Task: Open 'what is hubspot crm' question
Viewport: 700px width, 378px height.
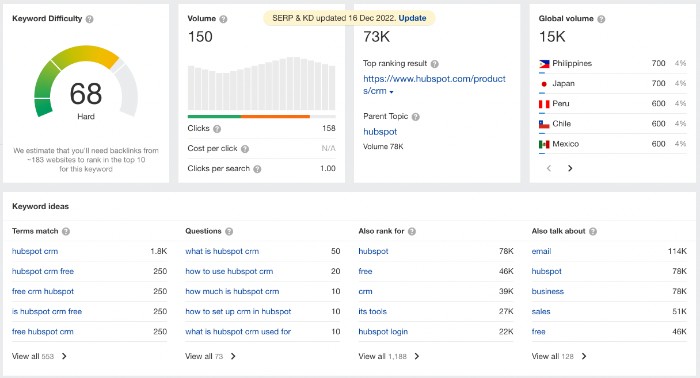Action: click(x=222, y=251)
